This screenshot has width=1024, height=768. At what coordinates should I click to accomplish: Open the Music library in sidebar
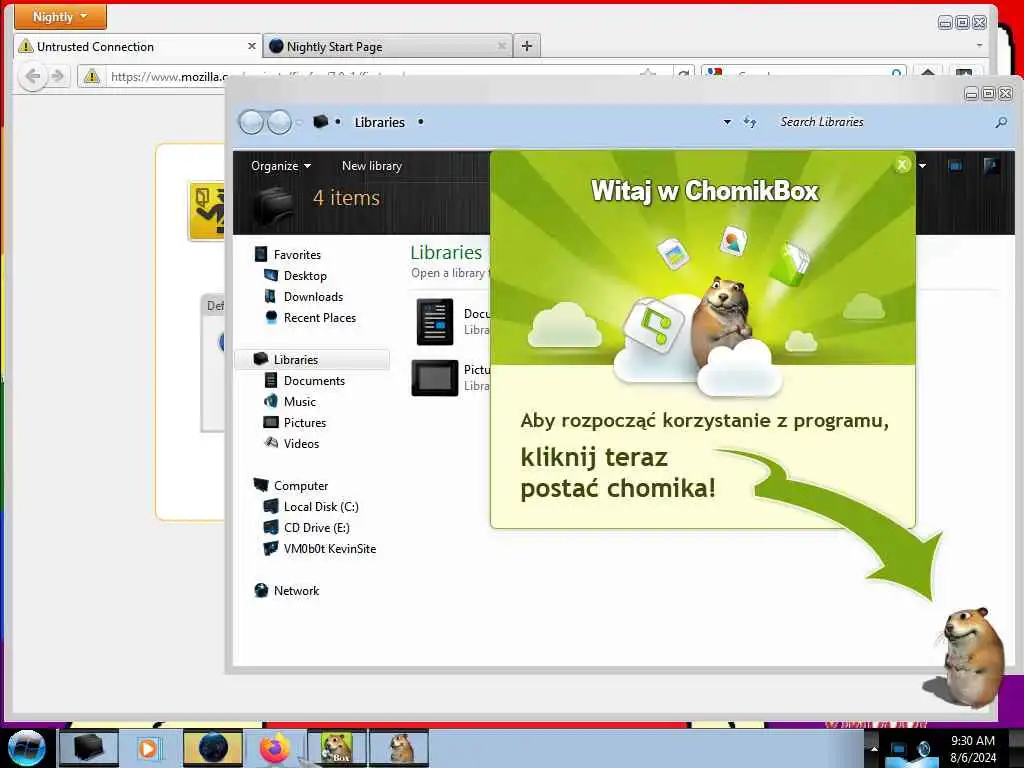click(289, 402)
